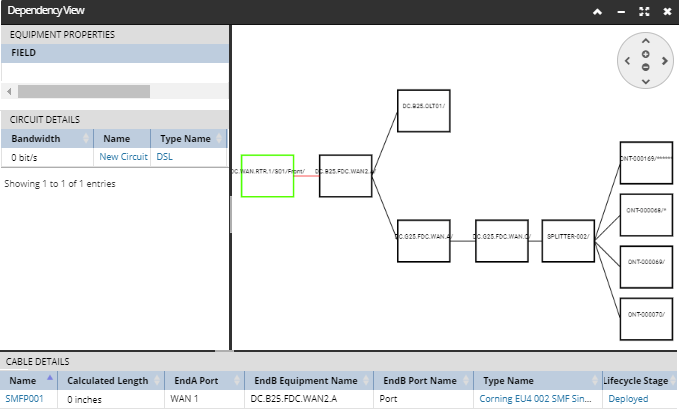679x409 pixels.
Task: Sort cable table by Lifecycle Stage
Action: tap(640, 380)
